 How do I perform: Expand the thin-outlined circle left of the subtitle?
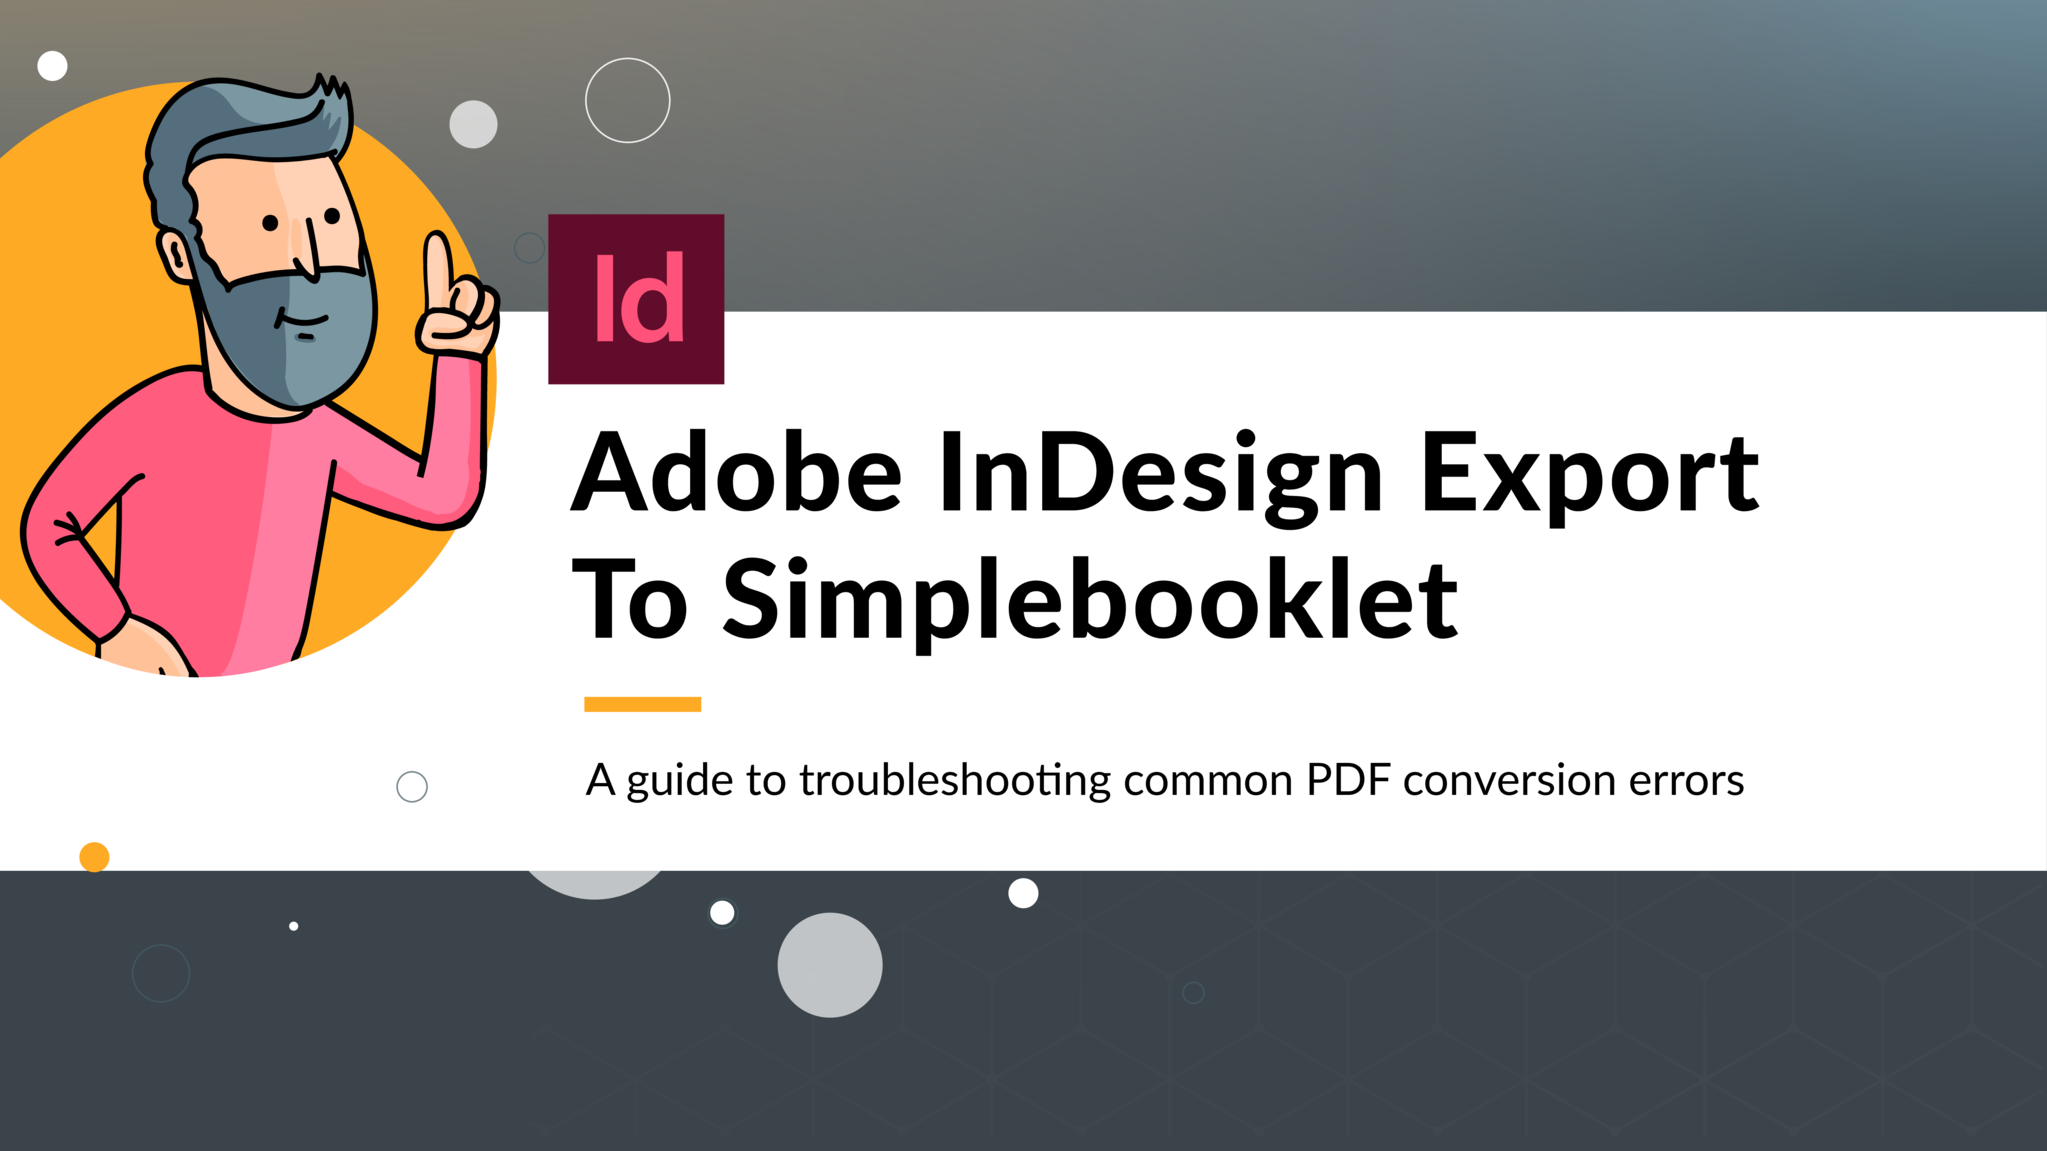410,787
